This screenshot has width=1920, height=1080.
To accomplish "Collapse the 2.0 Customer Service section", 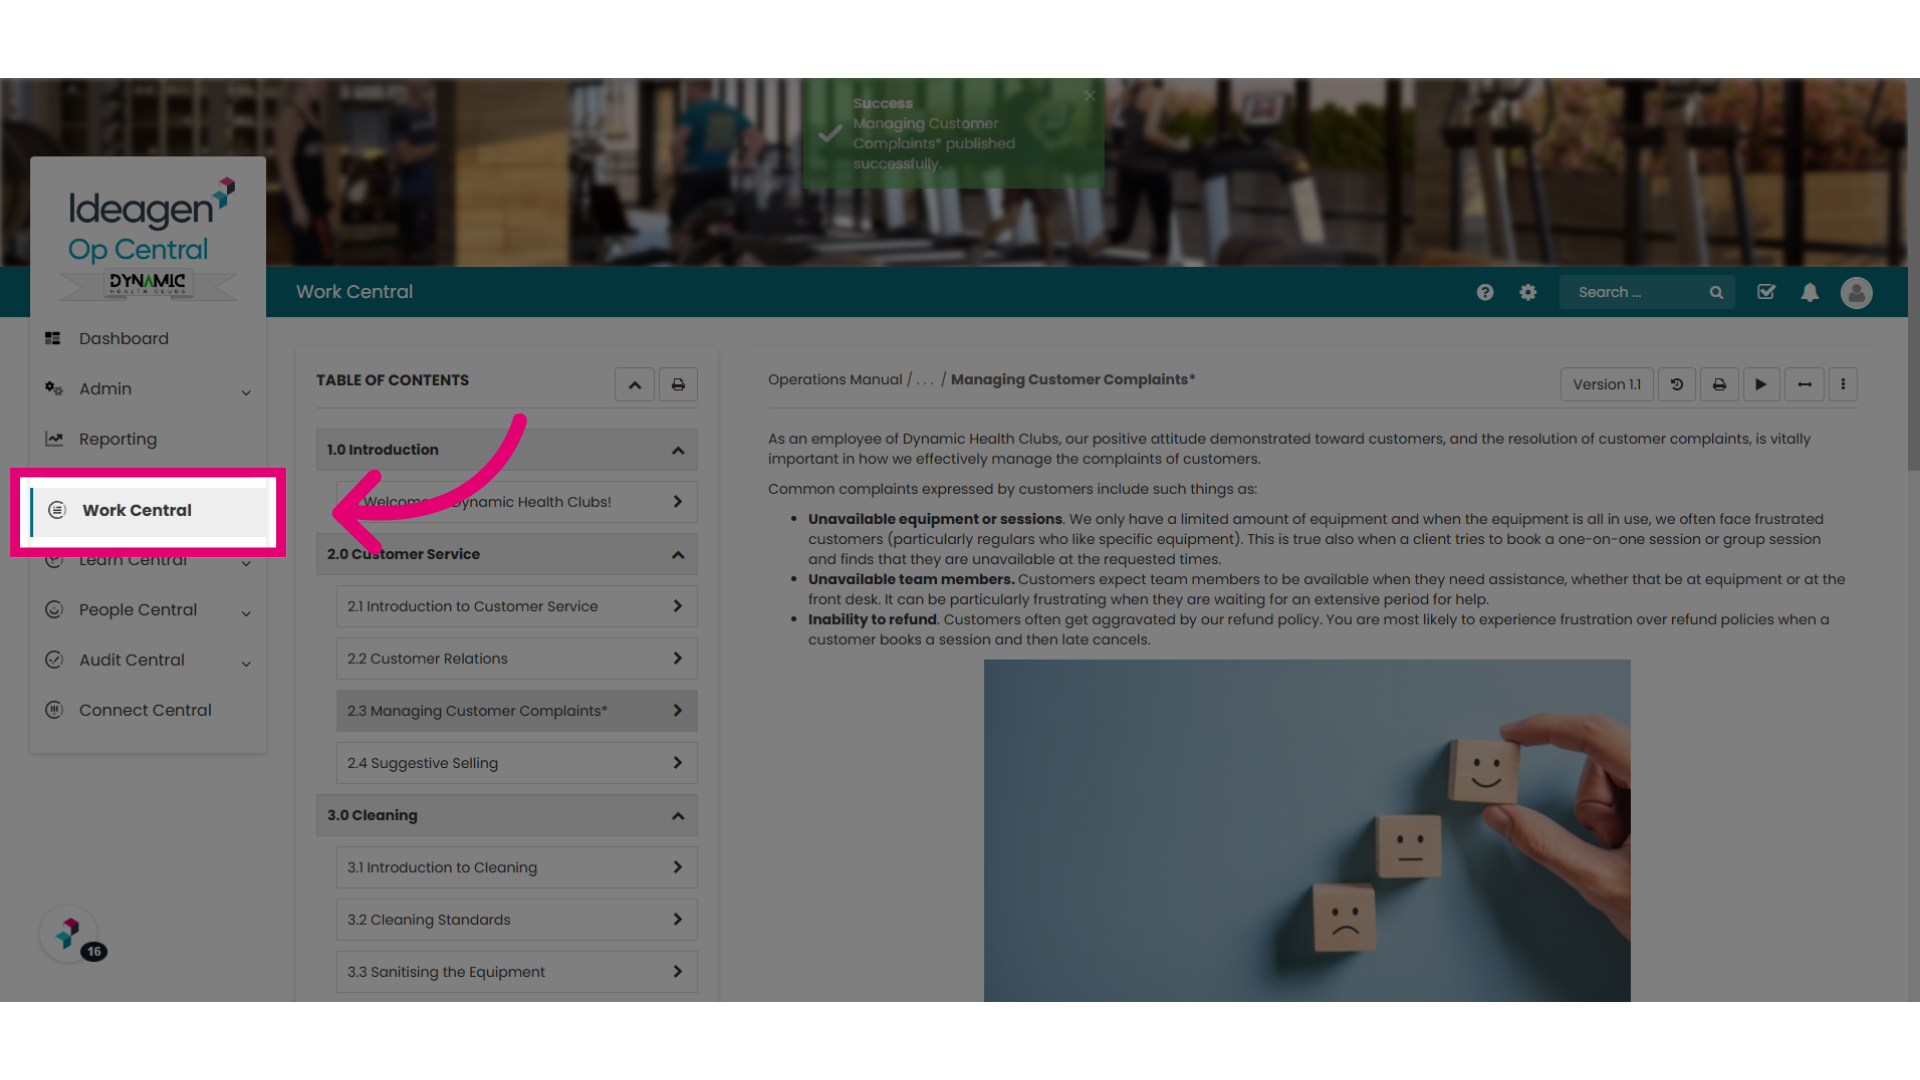I will pyautogui.click(x=507, y=554).
